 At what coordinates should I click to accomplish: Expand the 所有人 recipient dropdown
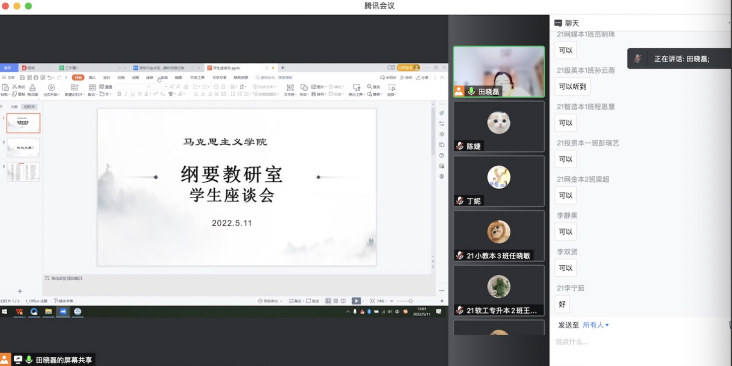596,325
